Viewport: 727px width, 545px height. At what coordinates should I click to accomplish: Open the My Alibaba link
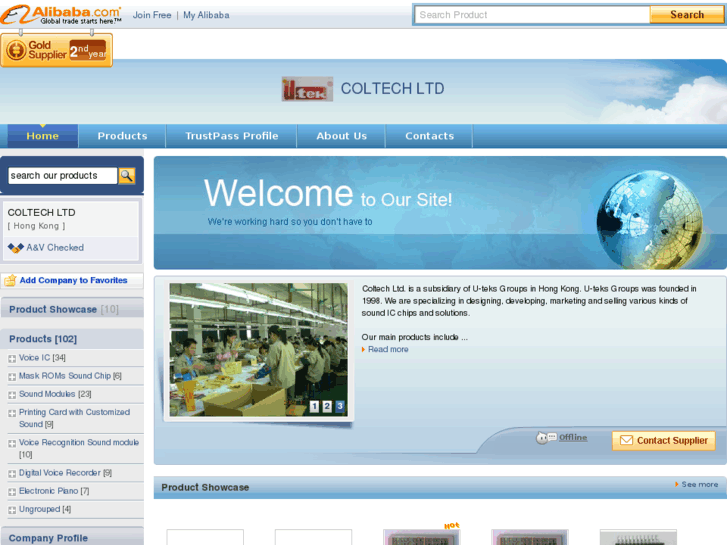206,15
